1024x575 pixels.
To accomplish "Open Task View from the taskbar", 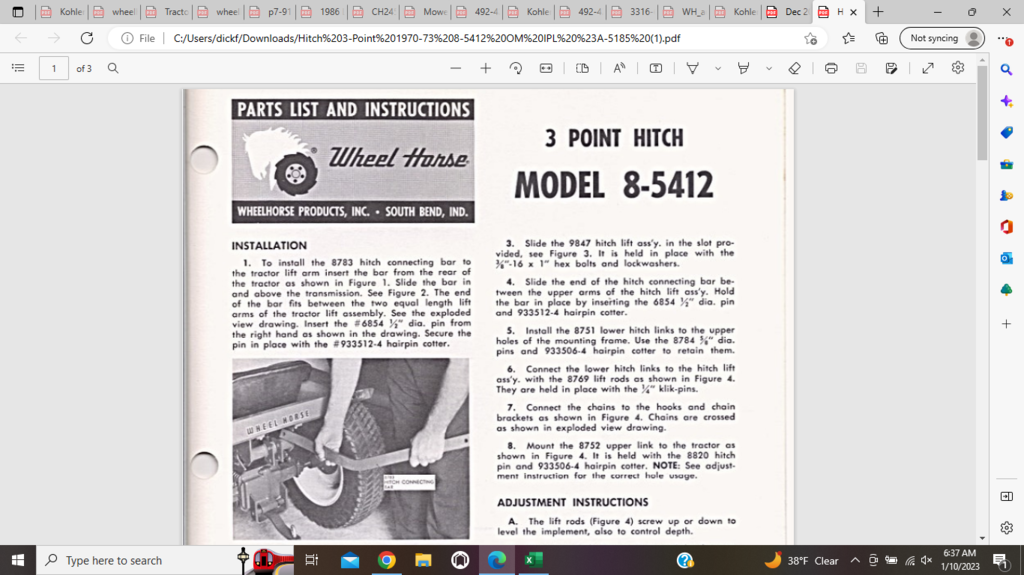I will [x=312, y=560].
